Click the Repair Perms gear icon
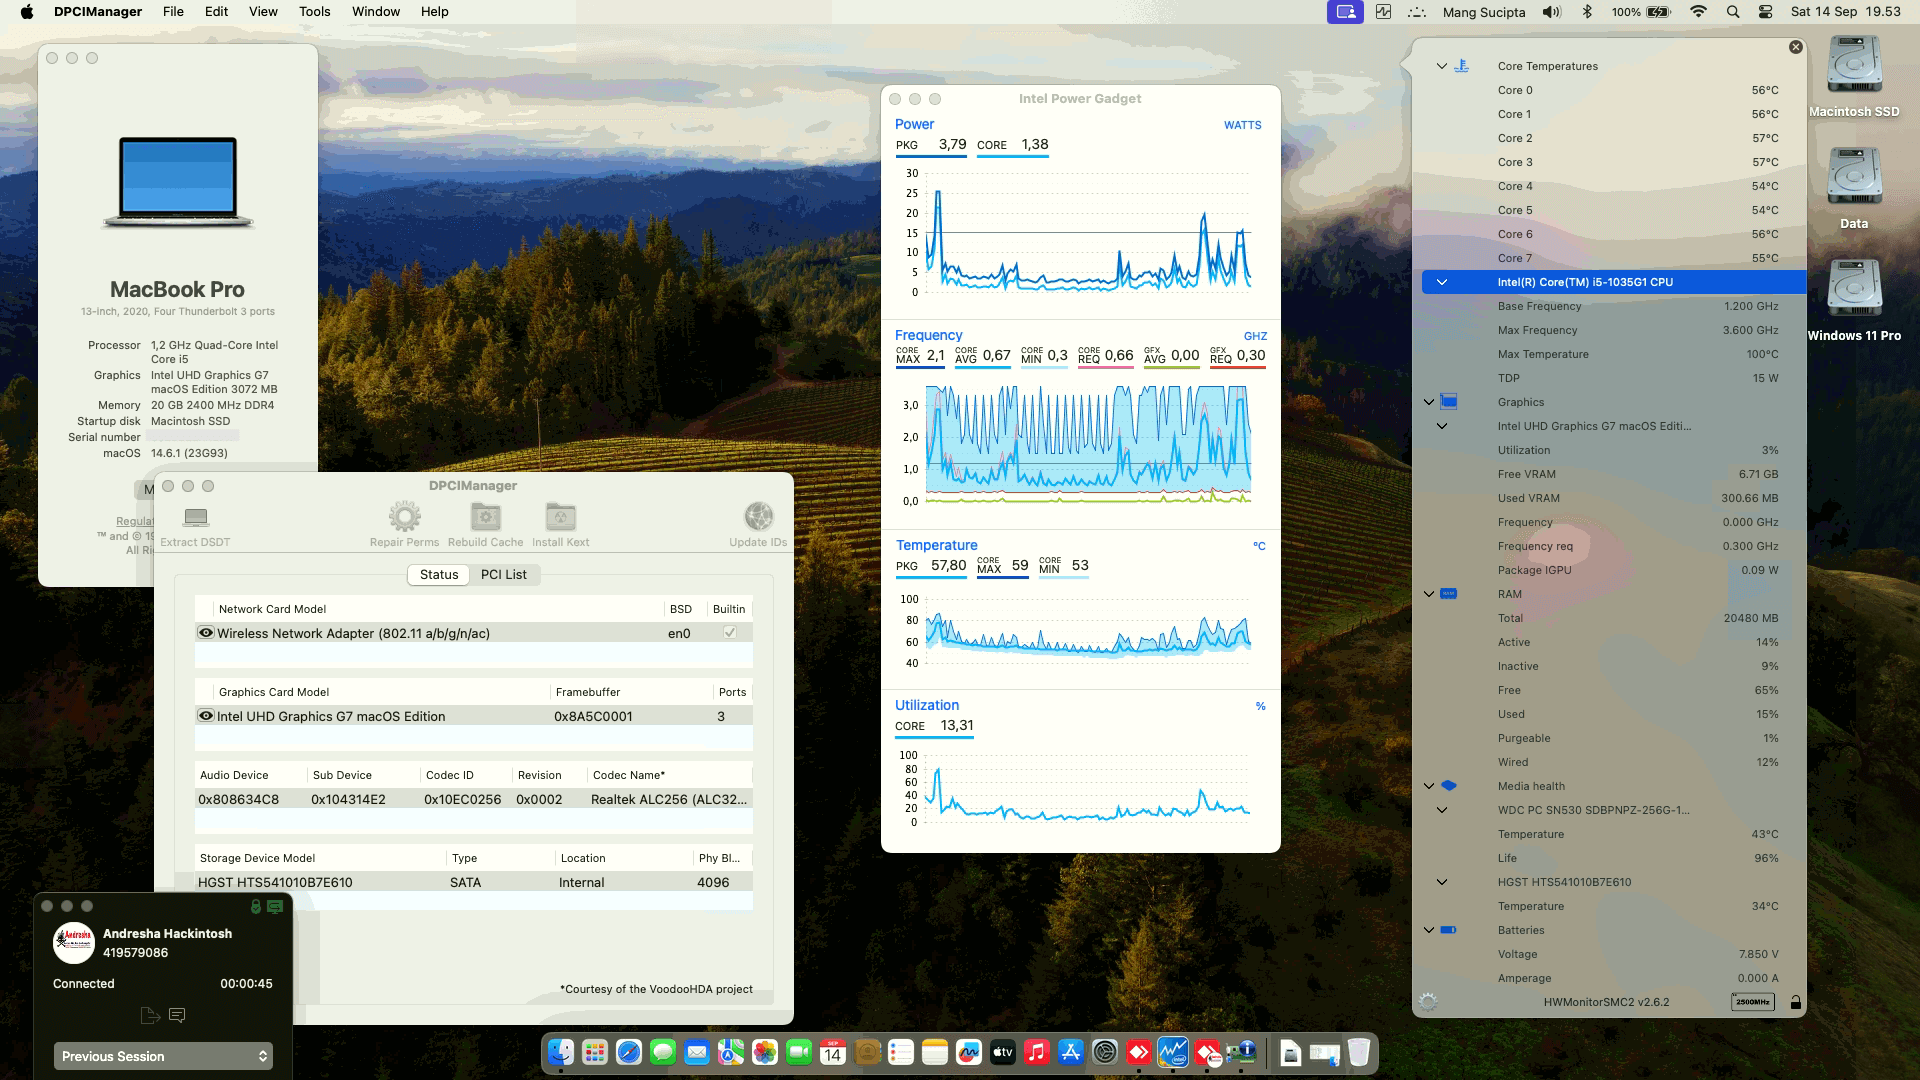The width and height of the screenshot is (1920, 1080). click(x=405, y=517)
